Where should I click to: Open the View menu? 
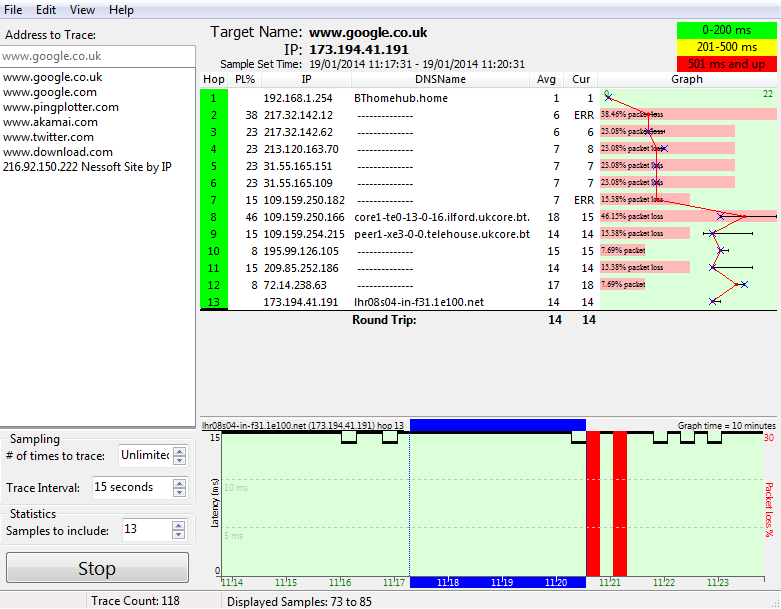point(82,10)
